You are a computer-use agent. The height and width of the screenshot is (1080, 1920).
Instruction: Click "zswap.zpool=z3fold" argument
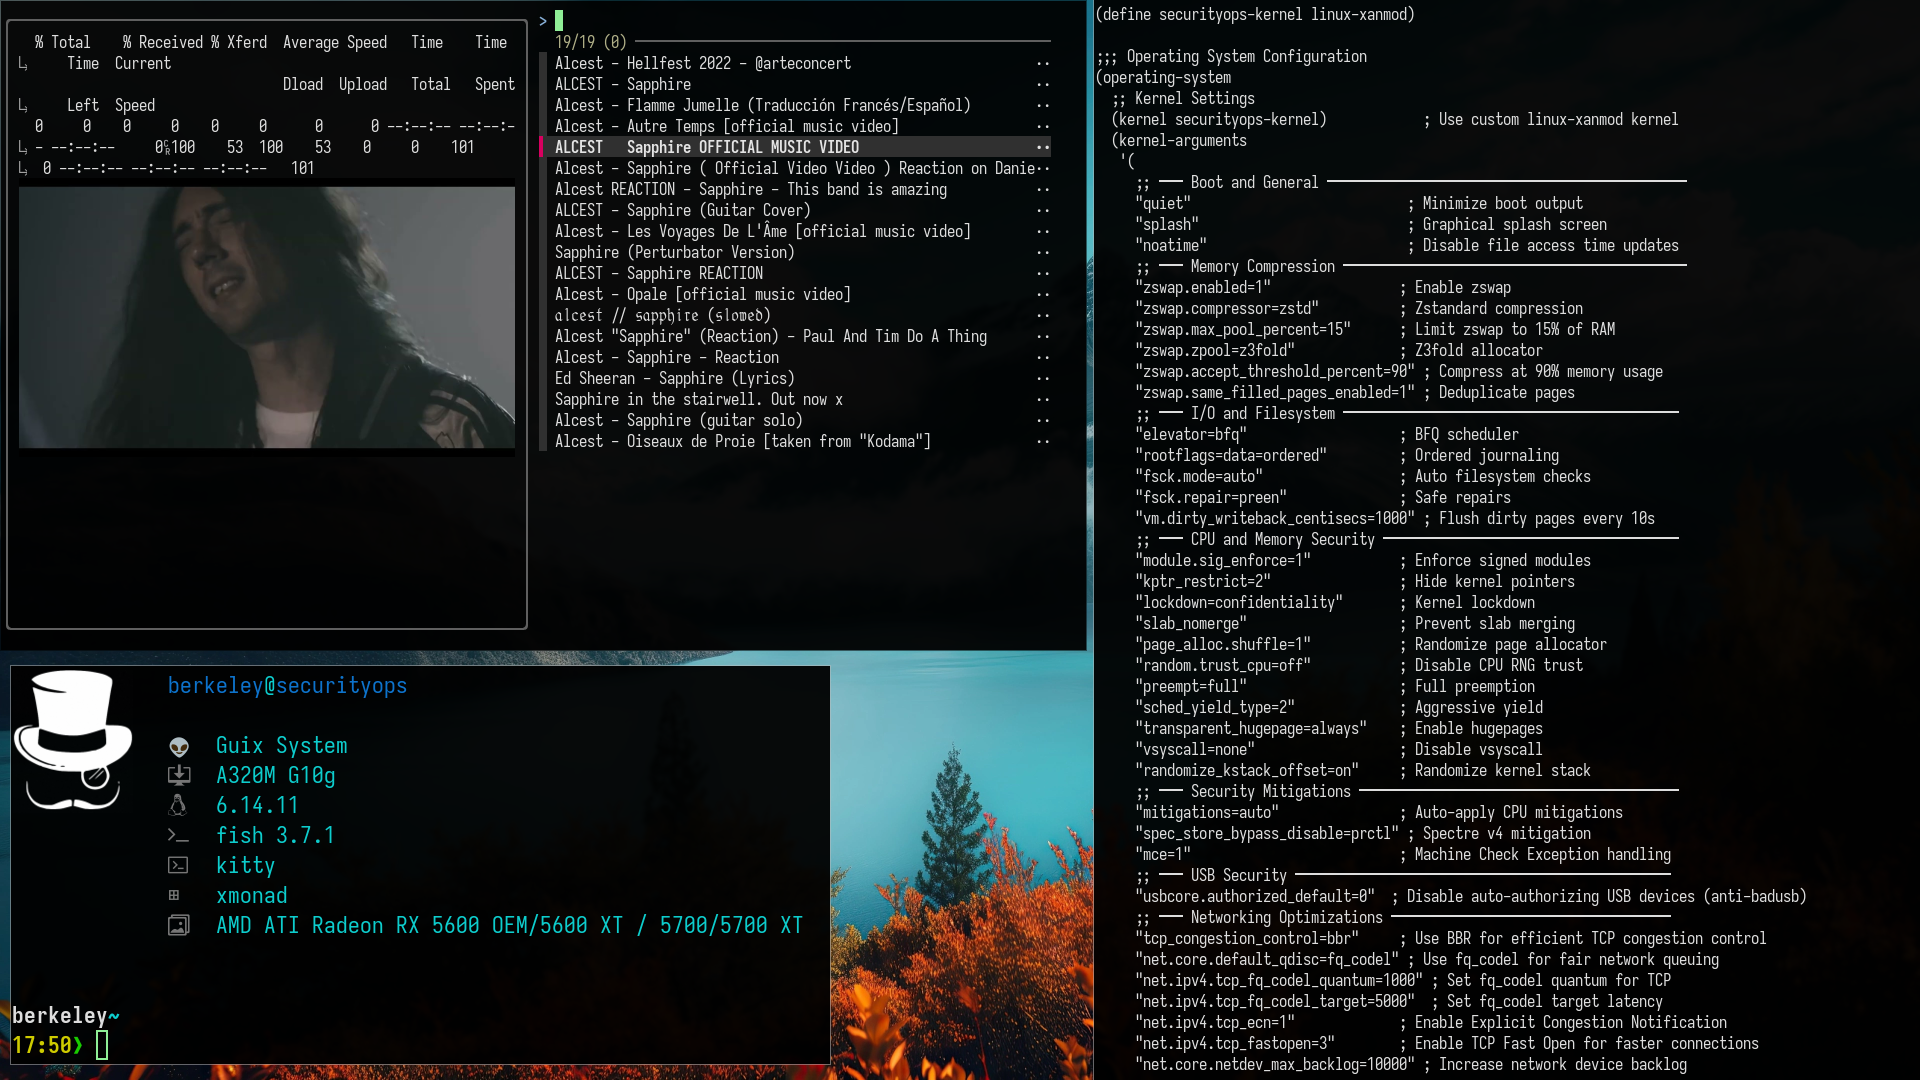pos(1215,350)
